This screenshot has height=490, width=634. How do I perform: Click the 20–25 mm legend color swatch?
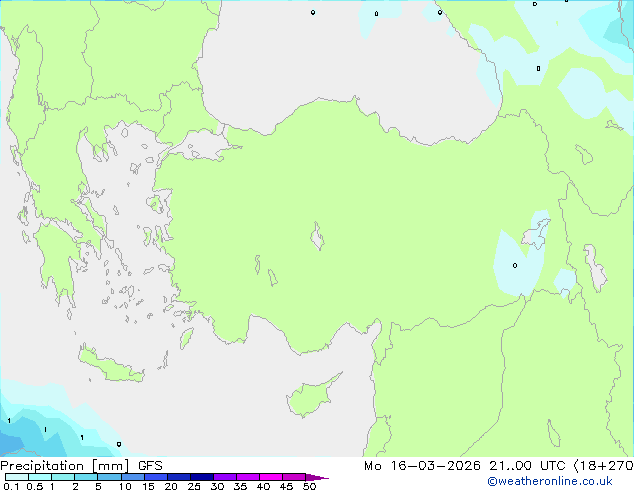(179, 477)
